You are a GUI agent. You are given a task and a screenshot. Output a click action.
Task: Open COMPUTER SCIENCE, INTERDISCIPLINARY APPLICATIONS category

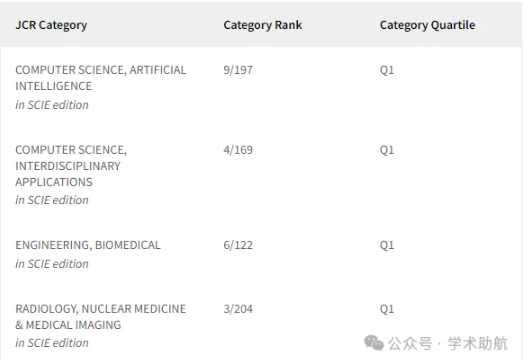[x=71, y=166]
